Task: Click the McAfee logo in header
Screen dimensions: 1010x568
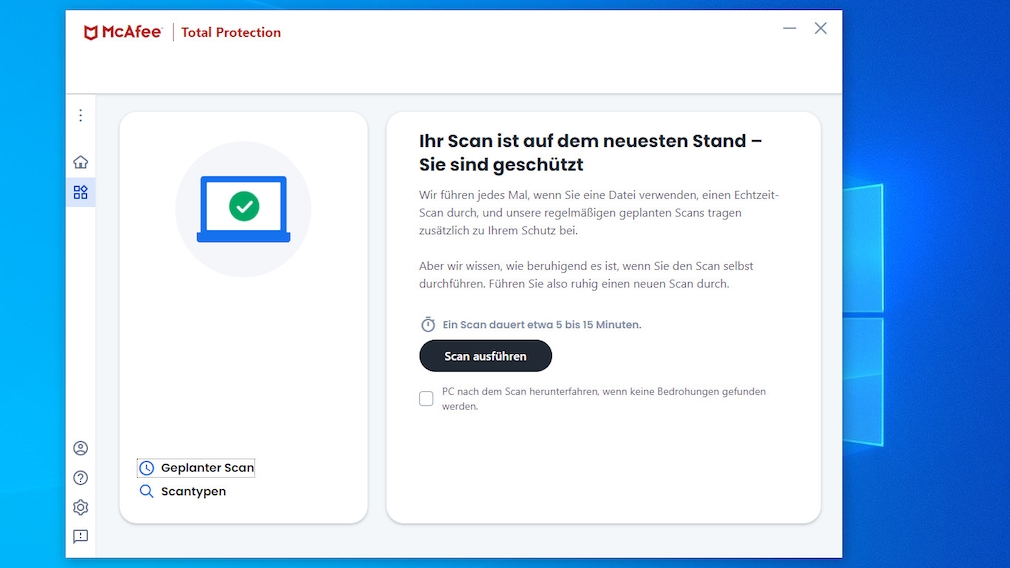Action: pyautogui.click(x=123, y=32)
